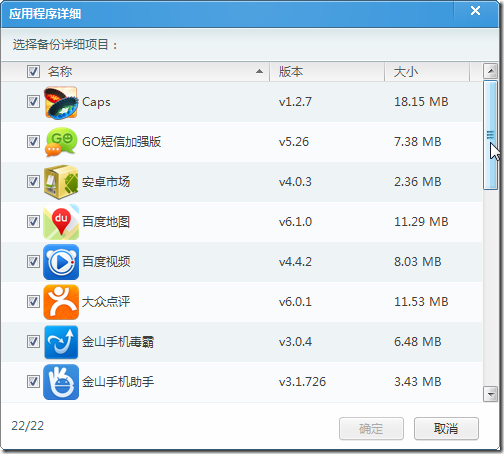Click the 金山手机毒霸 app icon
The image size is (504, 454).
point(61,342)
